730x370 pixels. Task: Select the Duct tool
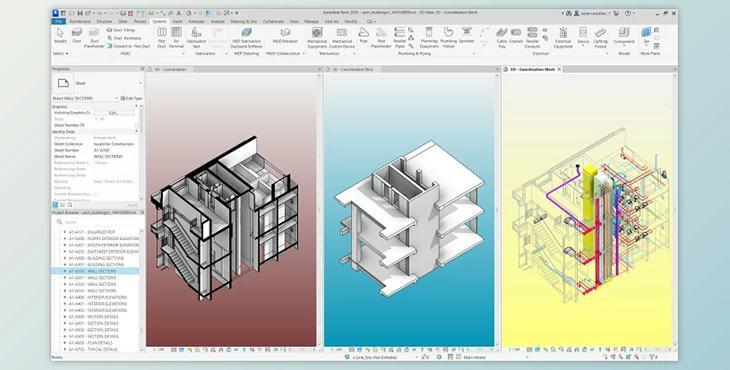pos(77,35)
